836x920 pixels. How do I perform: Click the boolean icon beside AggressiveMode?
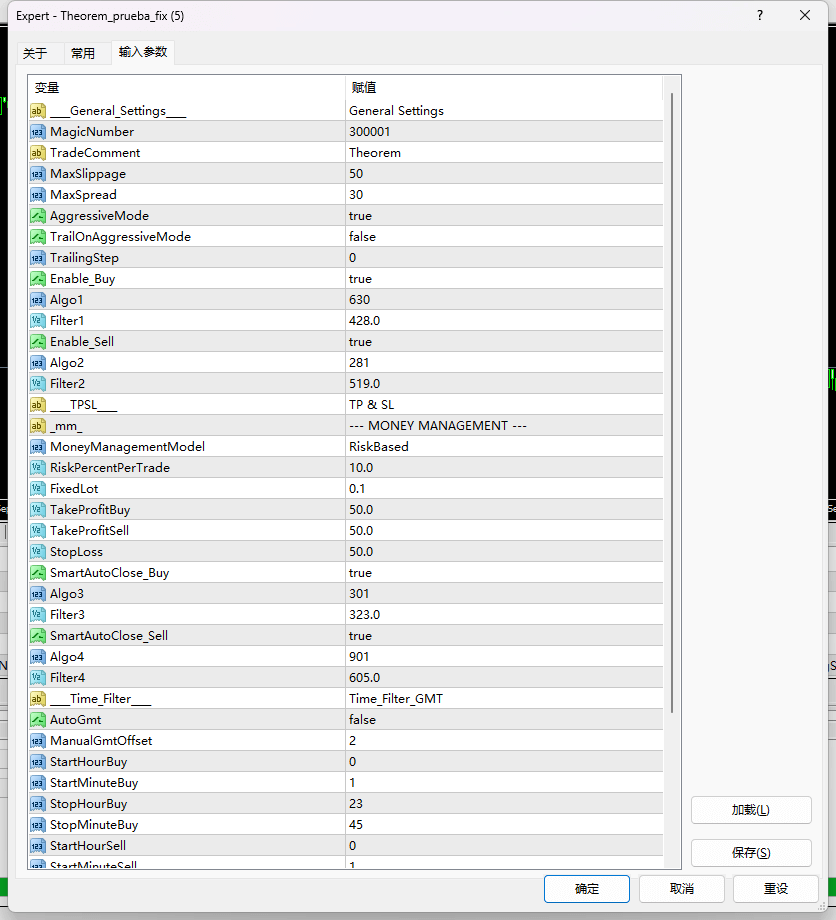(38, 216)
